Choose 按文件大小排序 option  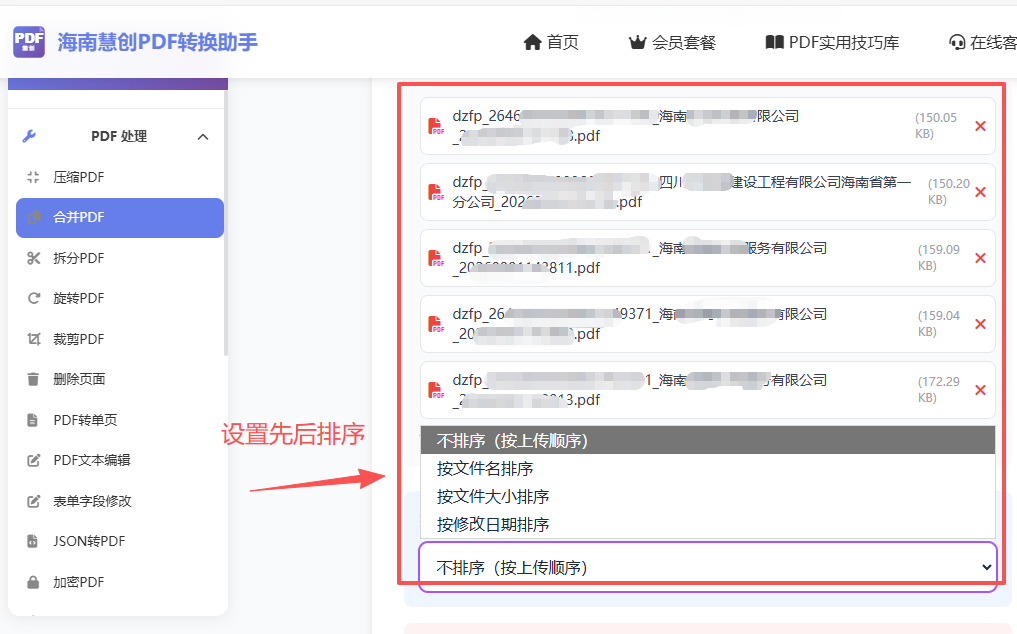click(x=708, y=496)
